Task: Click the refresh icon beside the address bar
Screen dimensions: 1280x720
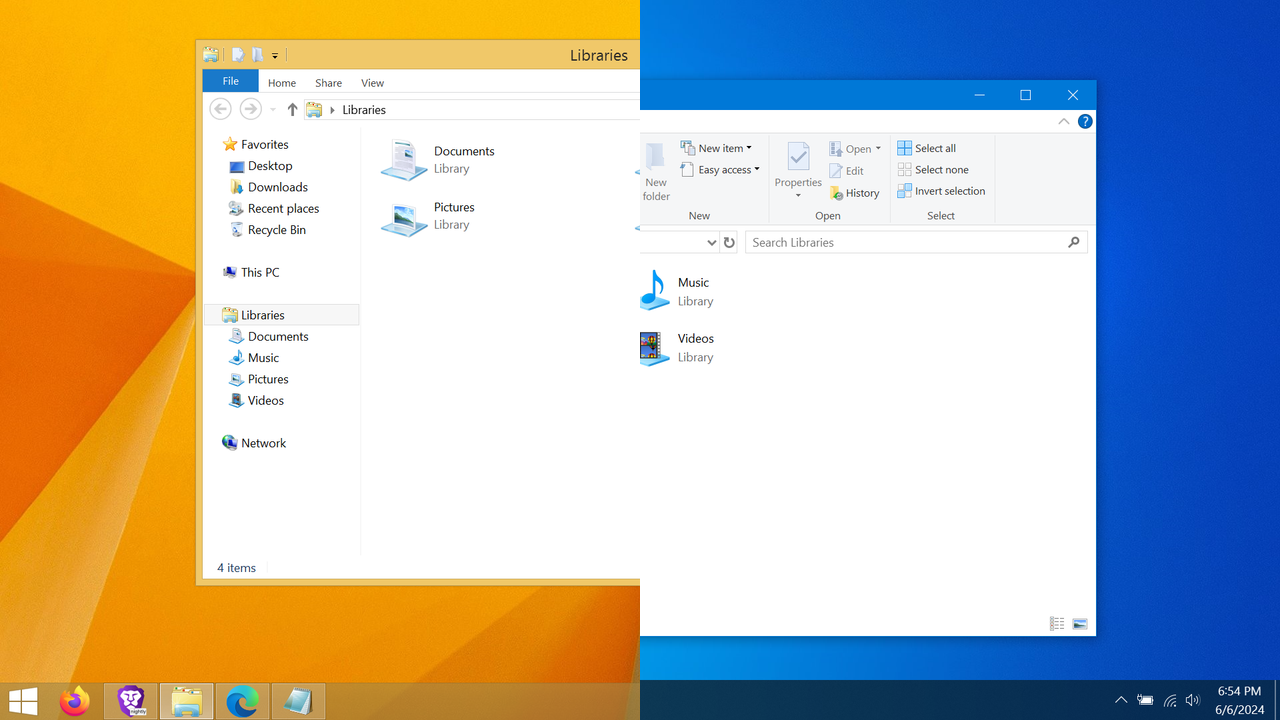Action: 729,242
